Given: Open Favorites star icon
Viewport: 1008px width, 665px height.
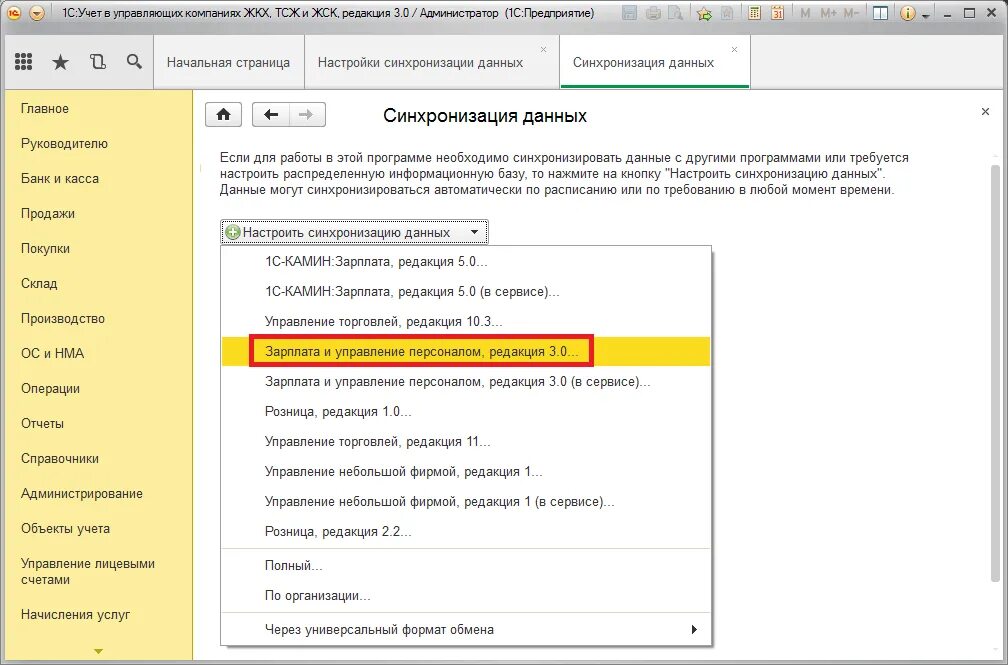Looking at the screenshot, I should 60,62.
